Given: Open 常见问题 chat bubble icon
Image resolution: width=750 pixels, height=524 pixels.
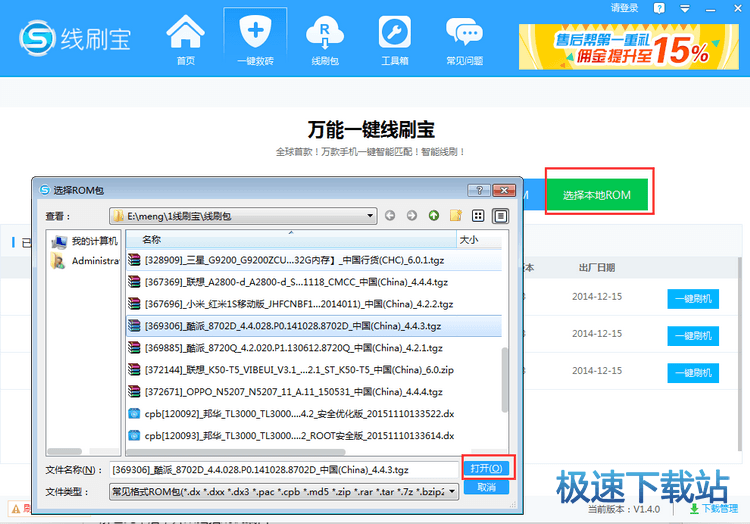Looking at the screenshot, I should (x=464, y=40).
